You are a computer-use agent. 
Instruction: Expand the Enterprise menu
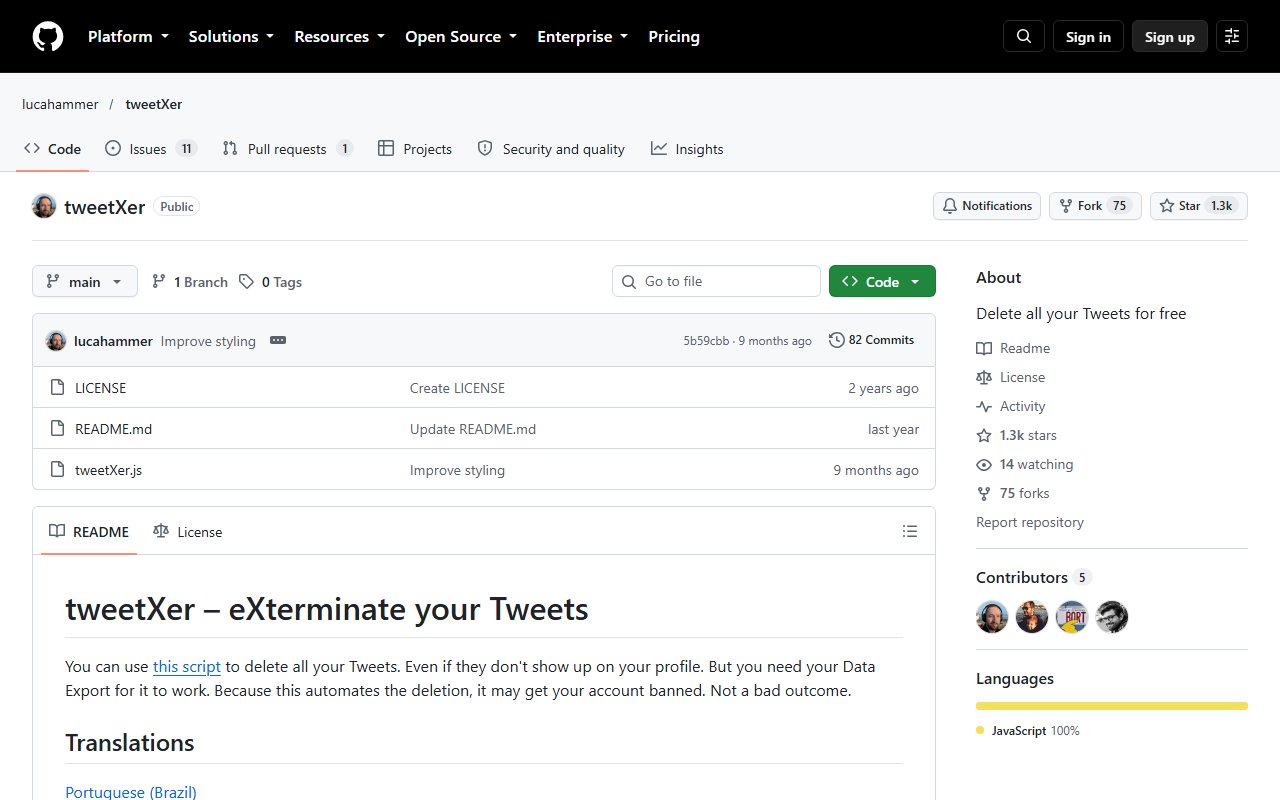coord(583,37)
